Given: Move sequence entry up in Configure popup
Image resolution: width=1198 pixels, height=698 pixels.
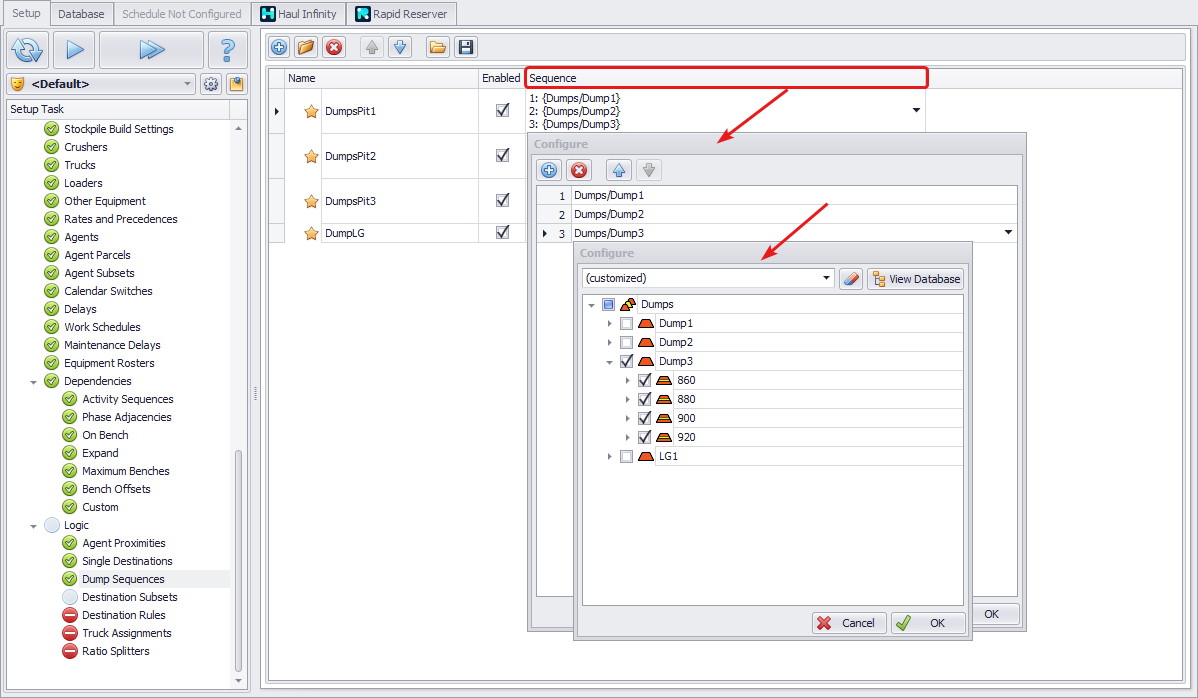Looking at the screenshot, I should pos(619,170).
